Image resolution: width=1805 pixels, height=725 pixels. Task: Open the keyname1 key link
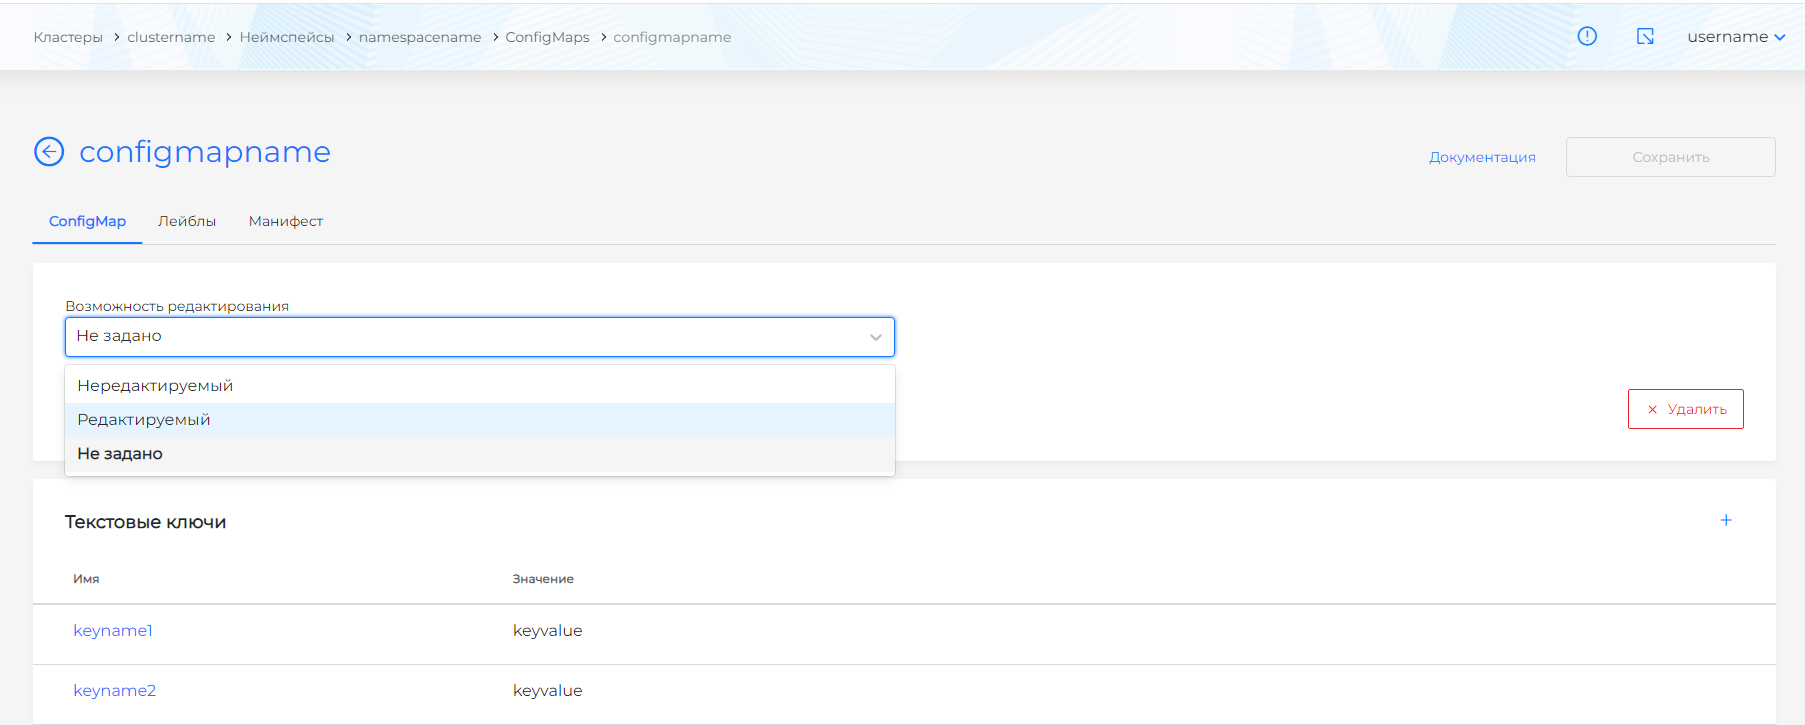click(x=113, y=631)
